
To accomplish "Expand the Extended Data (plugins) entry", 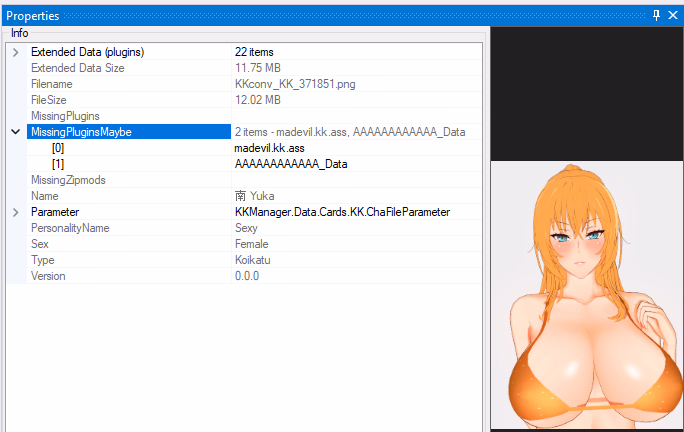I will pyautogui.click(x=16, y=52).
